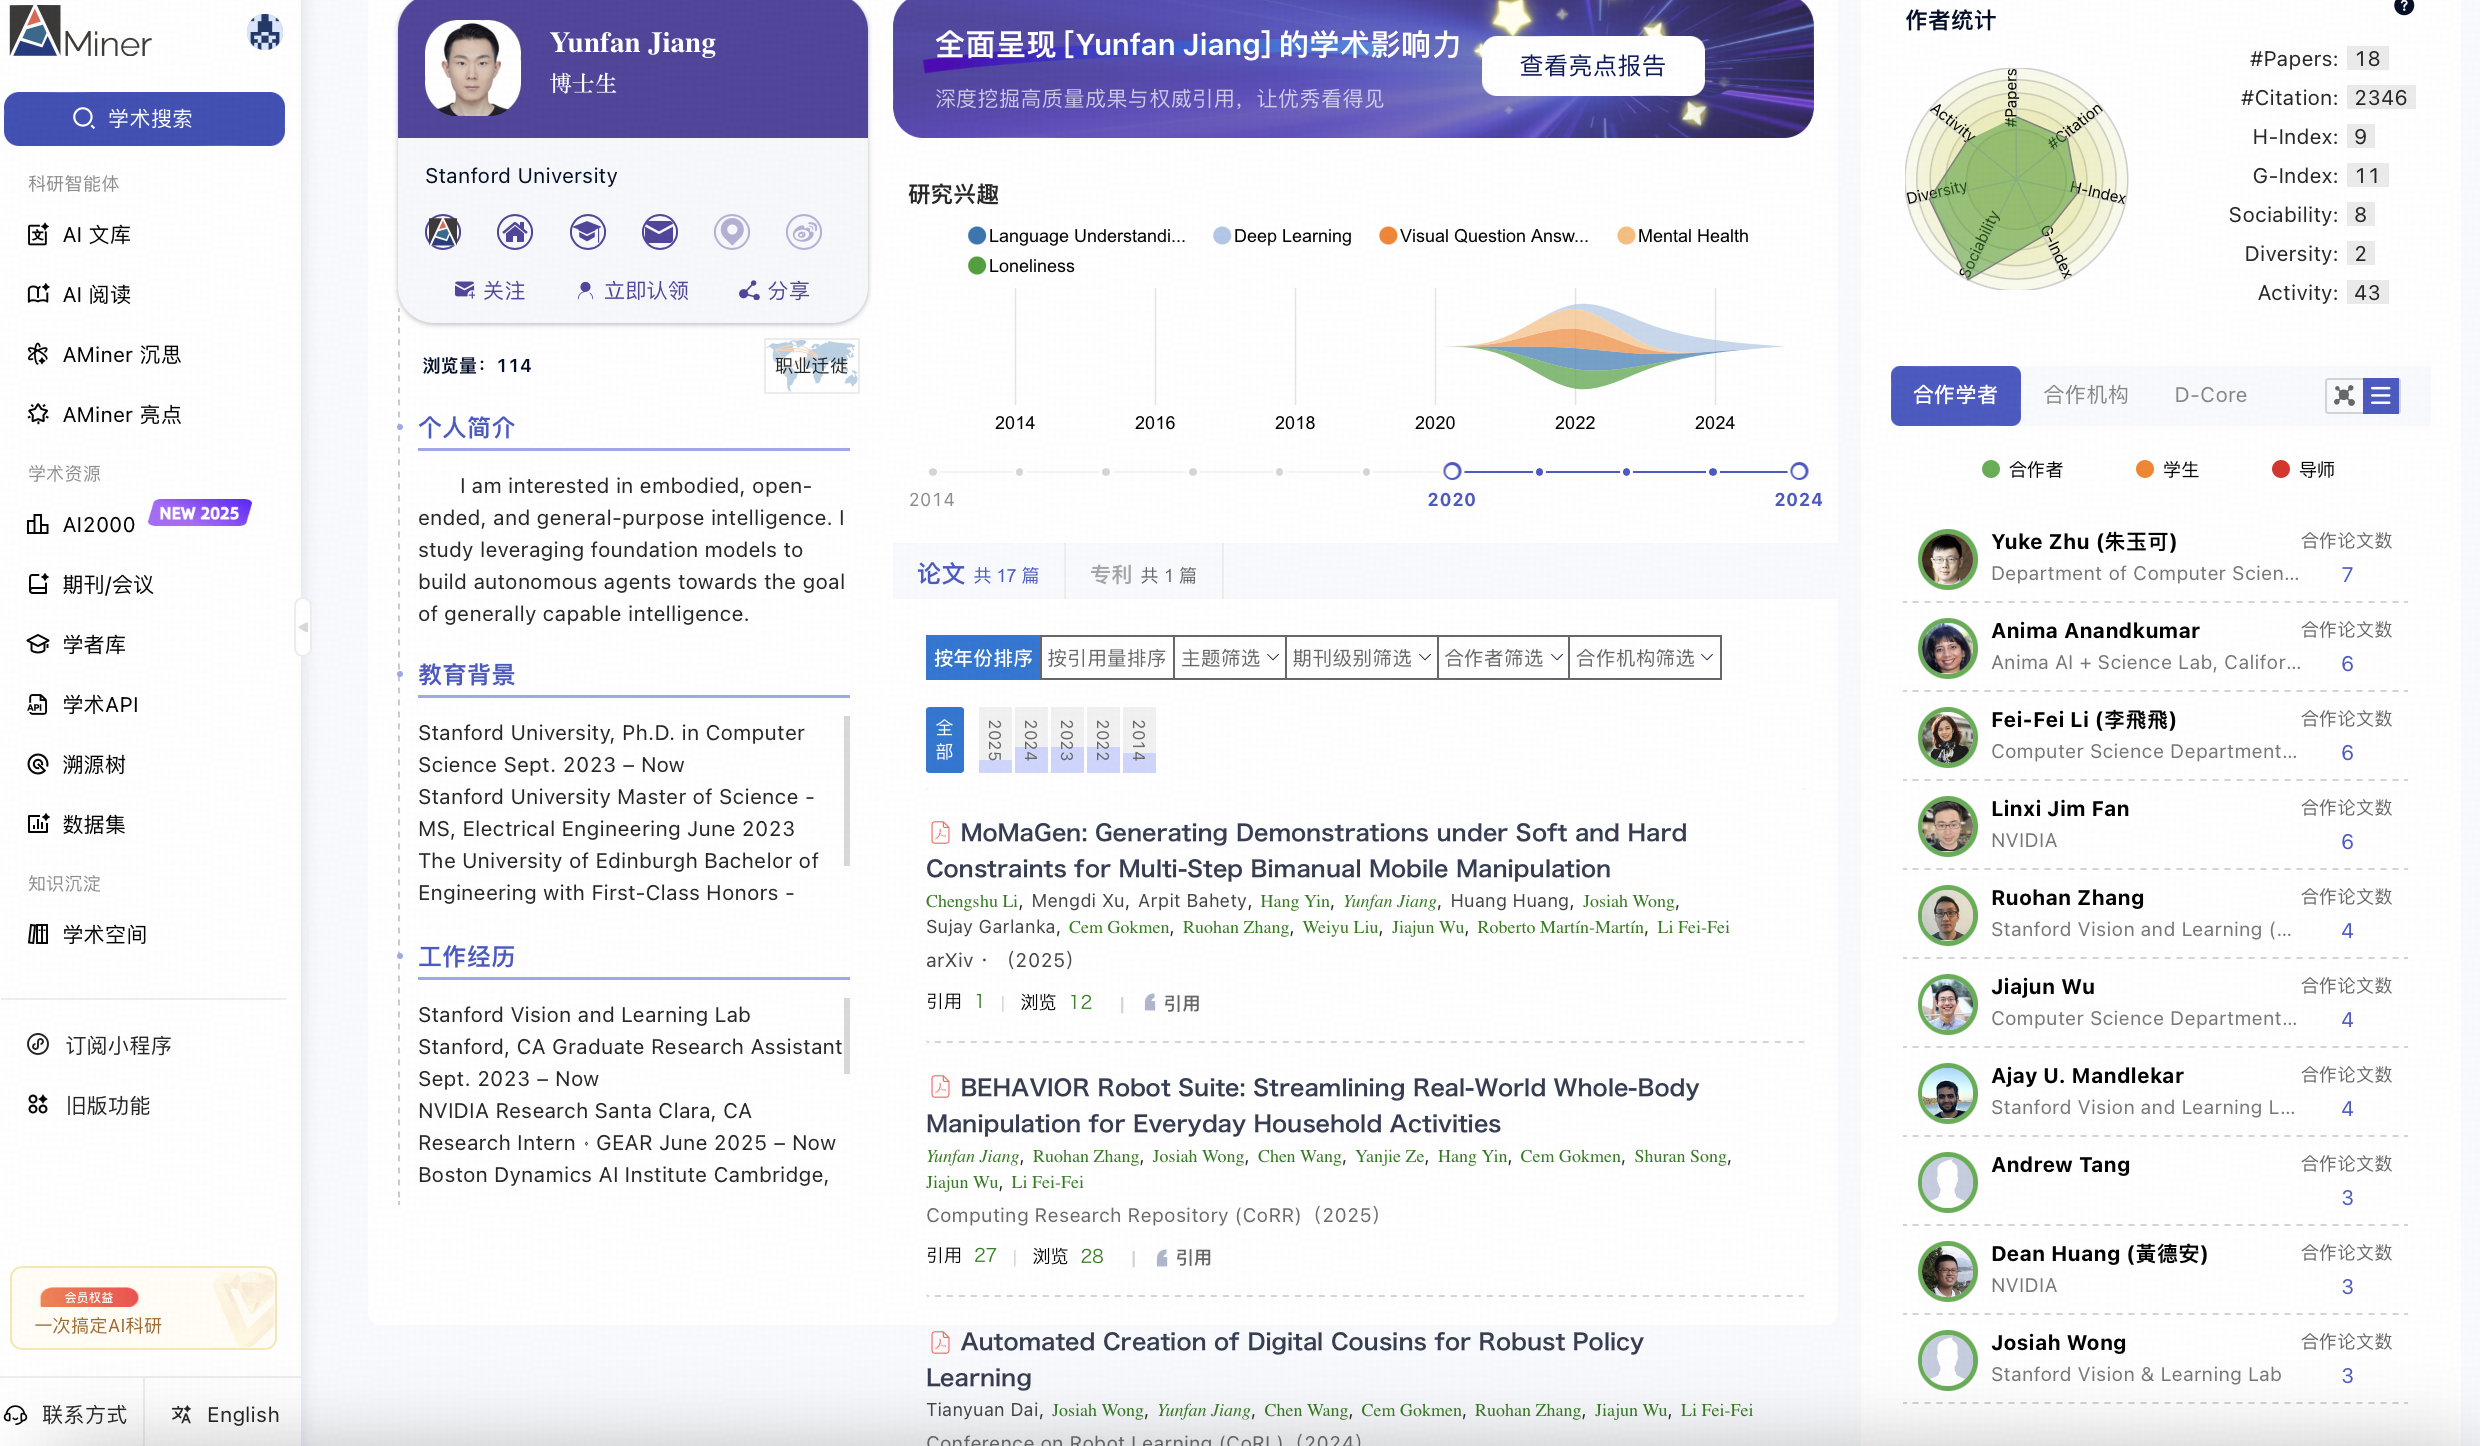Screen dimensions: 2480x1446
Task: Toggle the Deep Learning legend item
Action: pos(1282,236)
